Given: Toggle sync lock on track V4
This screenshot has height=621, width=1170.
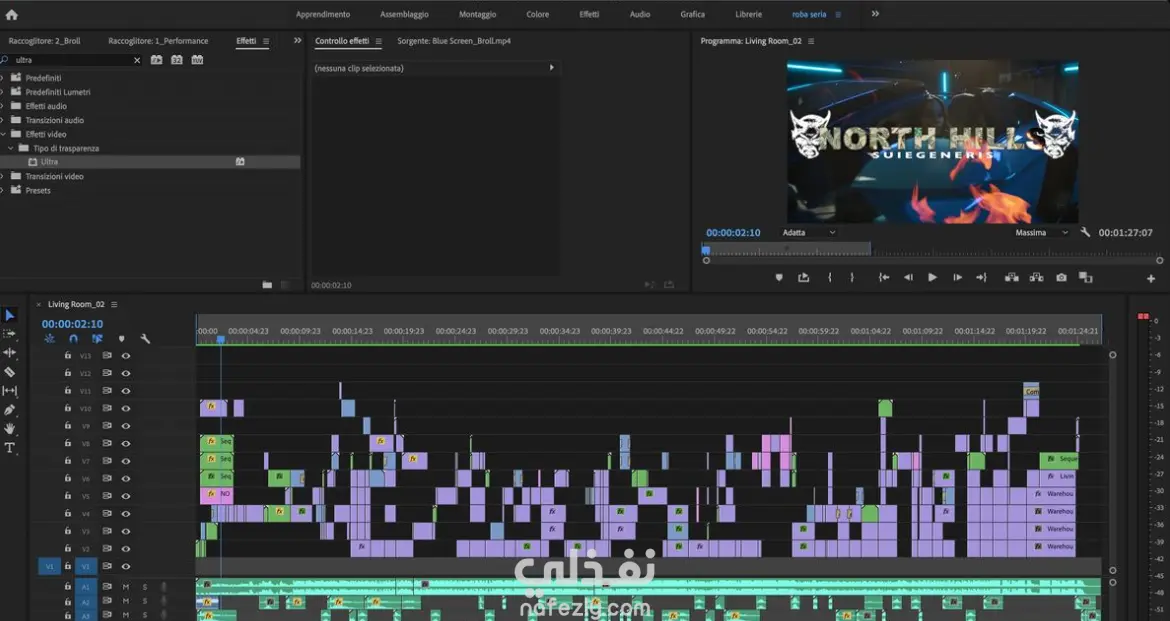Looking at the screenshot, I should tap(107, 514).
